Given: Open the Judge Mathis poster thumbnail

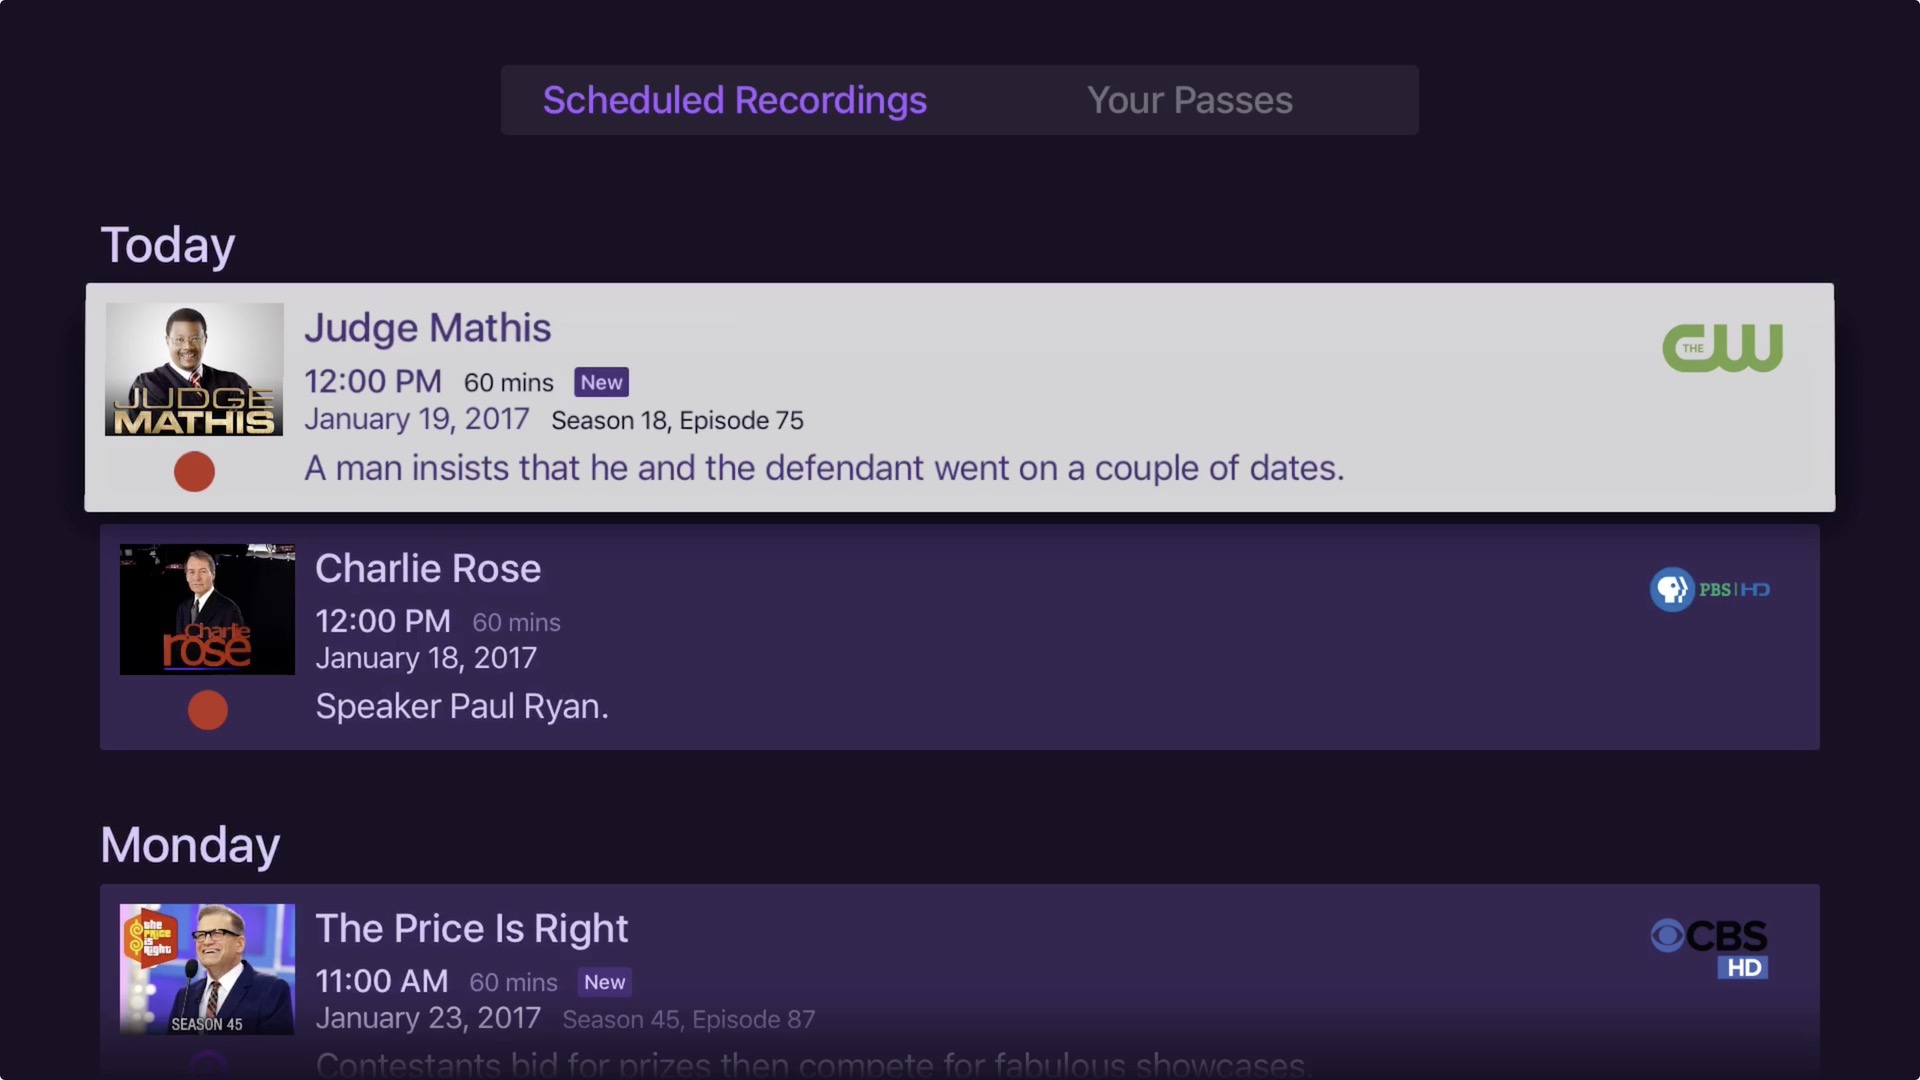Looking at the screenshot, I should click(x=194, y=369).
